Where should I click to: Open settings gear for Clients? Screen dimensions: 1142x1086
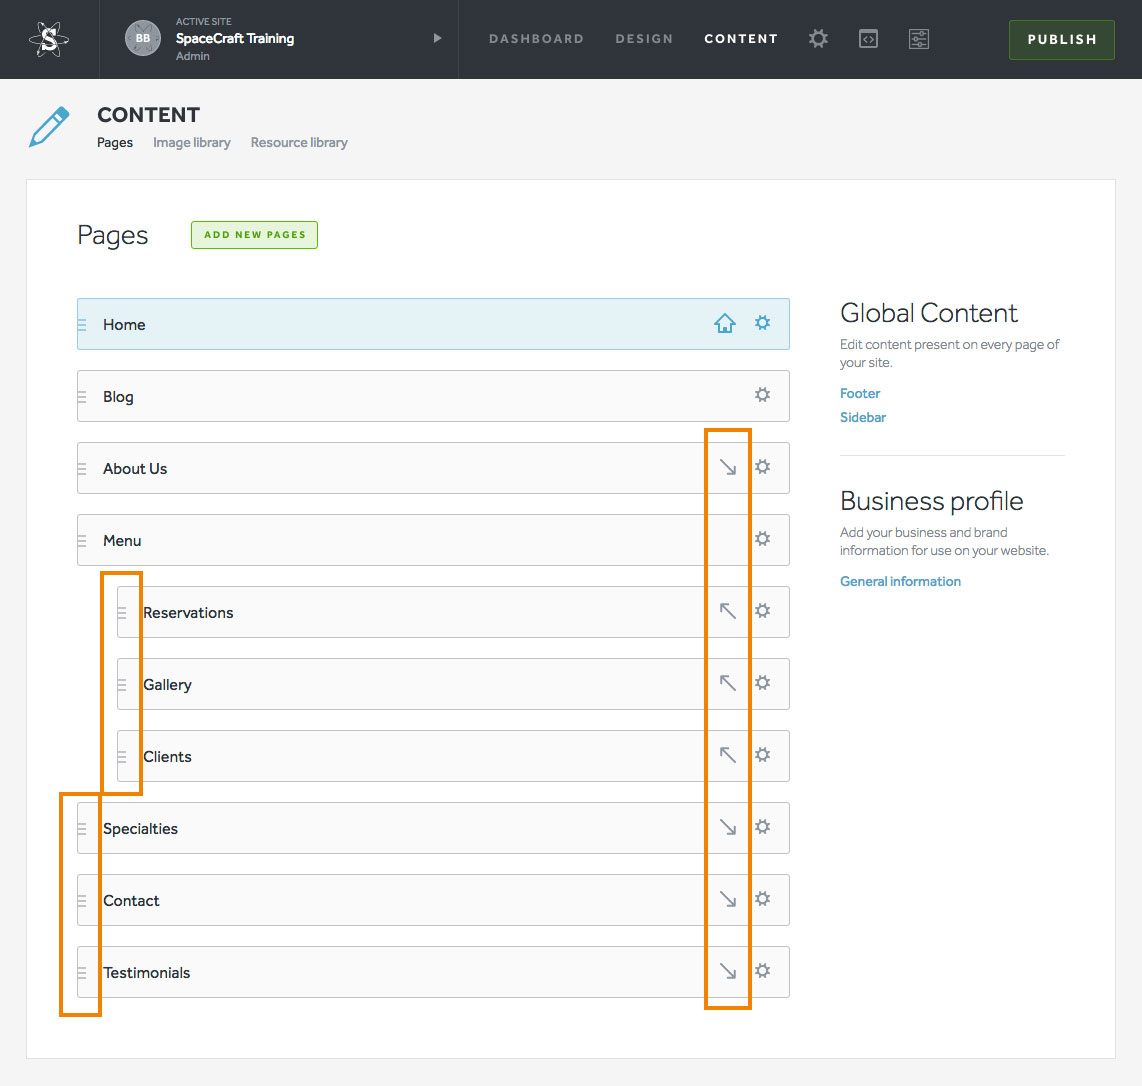763,755
